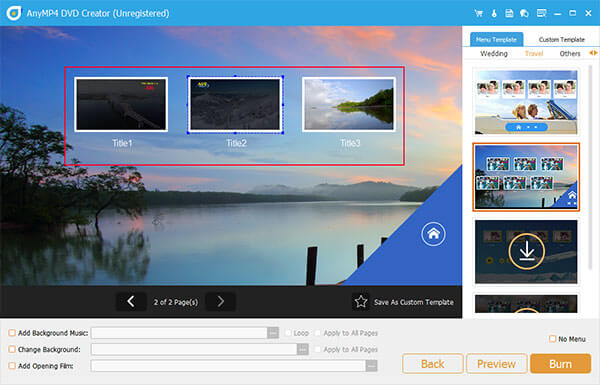Click the Back button
The width and height of the screenshot is (600, 385).
[x=433, y=364]
